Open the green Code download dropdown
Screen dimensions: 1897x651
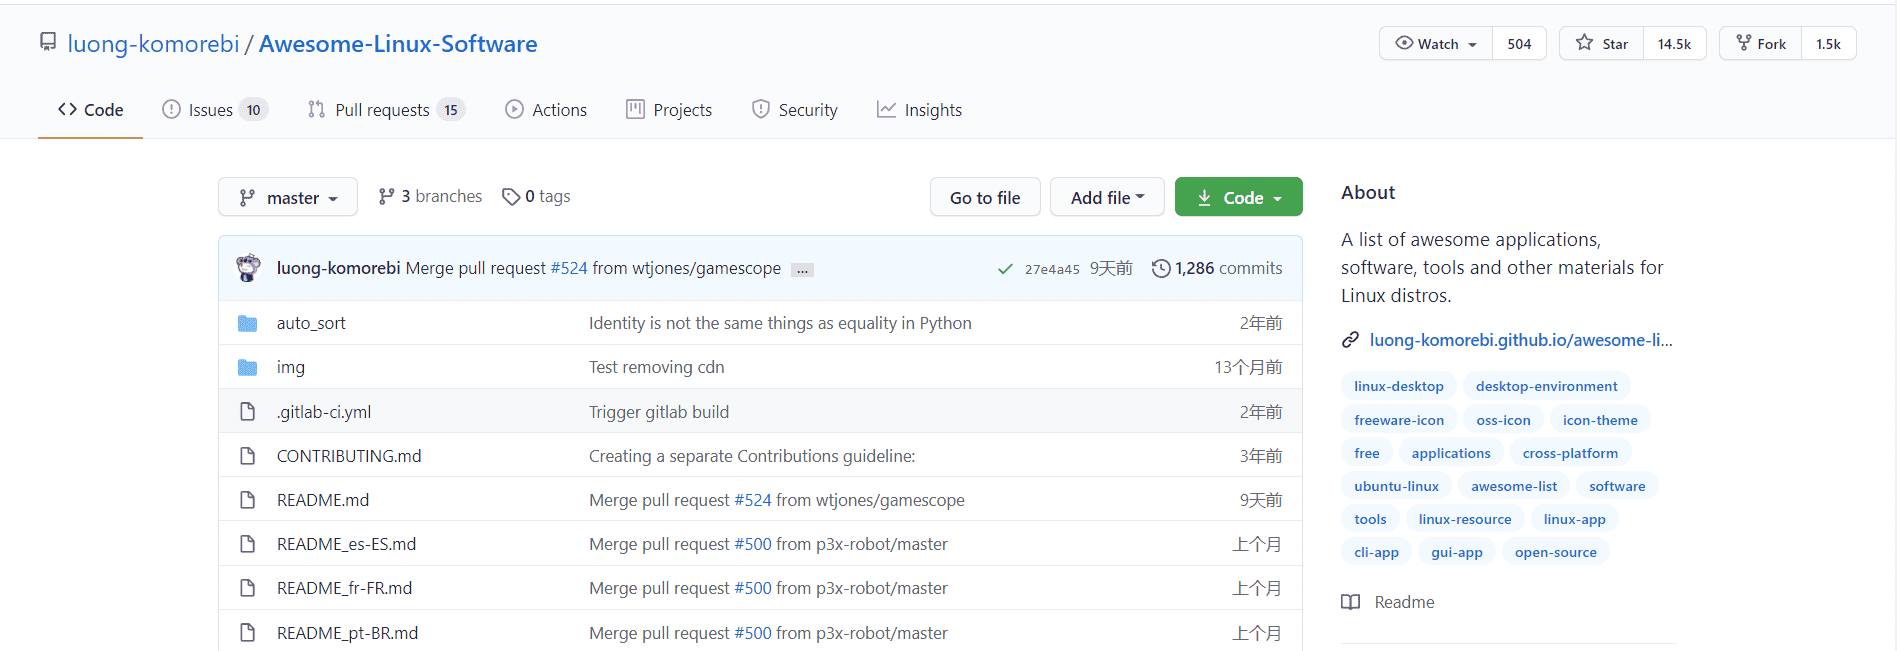1238,197
